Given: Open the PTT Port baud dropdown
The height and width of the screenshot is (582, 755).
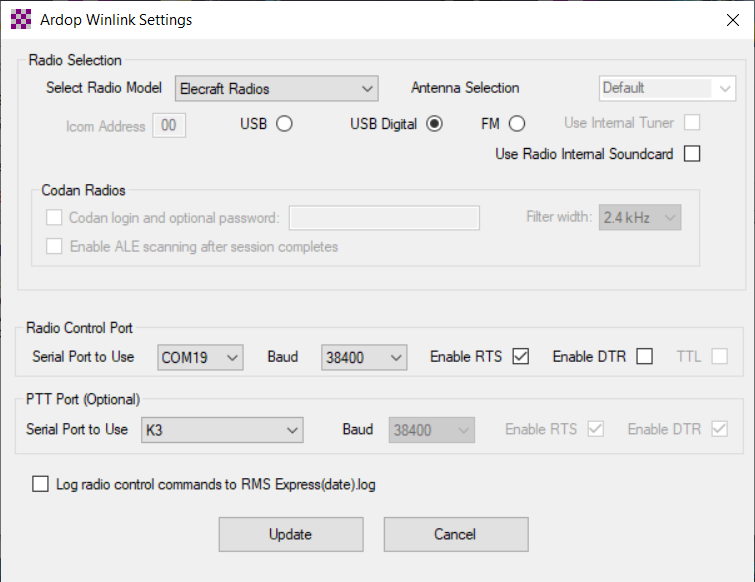Looking at the screenshot, I should pos(431,430).
